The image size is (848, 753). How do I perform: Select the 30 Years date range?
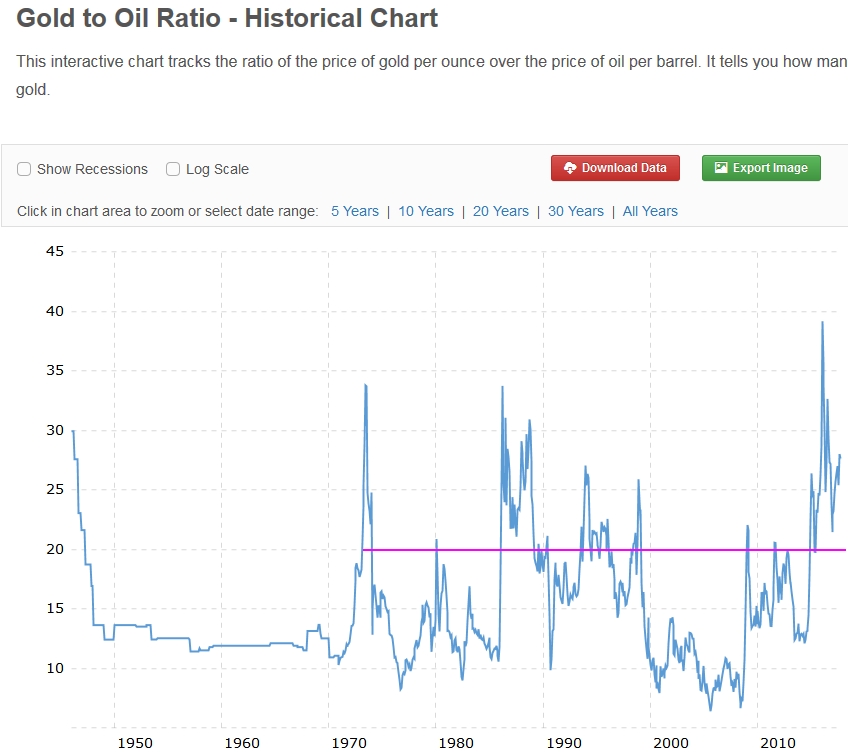tap(576, 211)
